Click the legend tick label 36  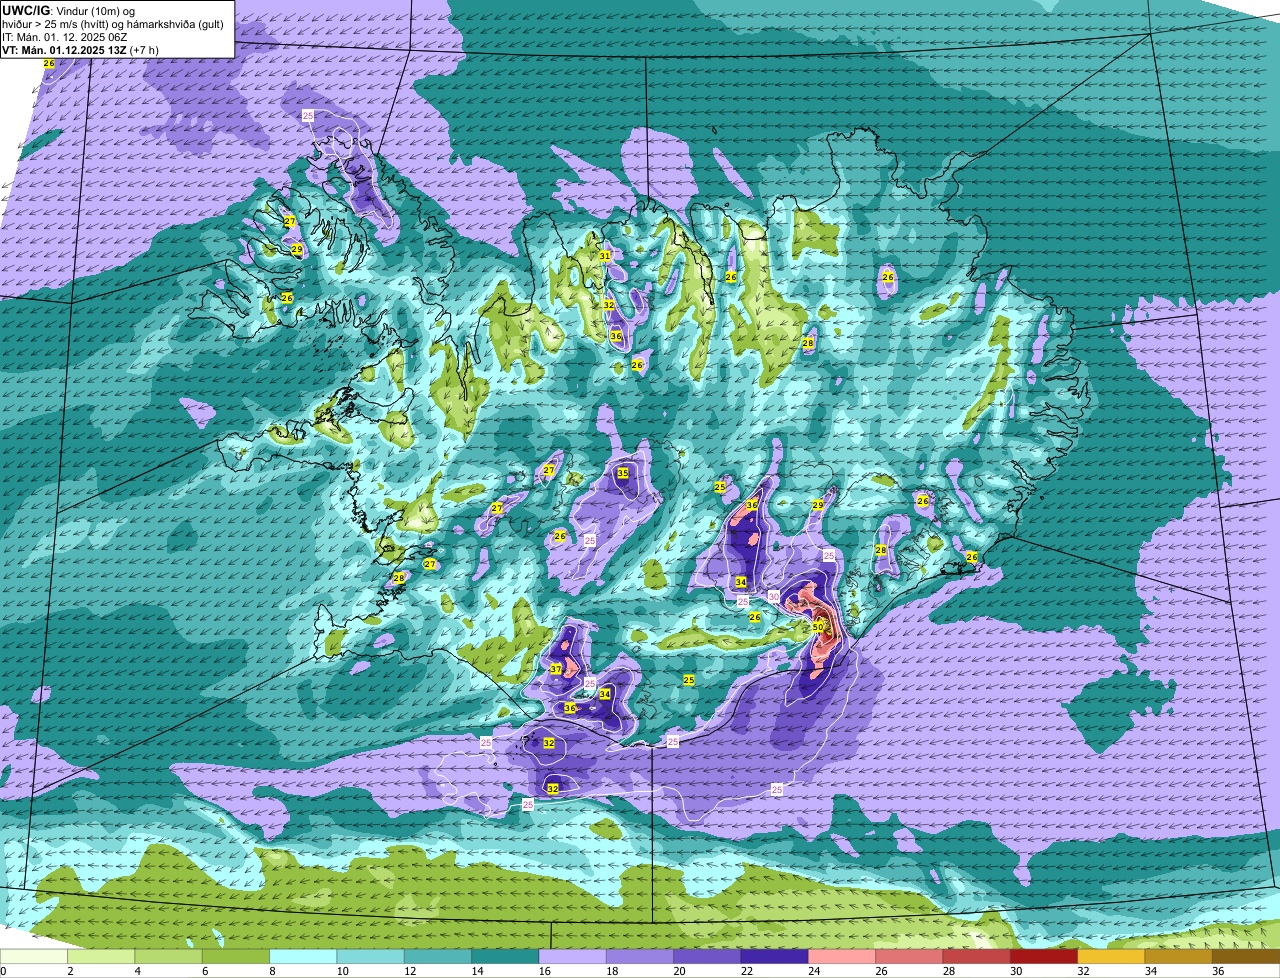1218,971
